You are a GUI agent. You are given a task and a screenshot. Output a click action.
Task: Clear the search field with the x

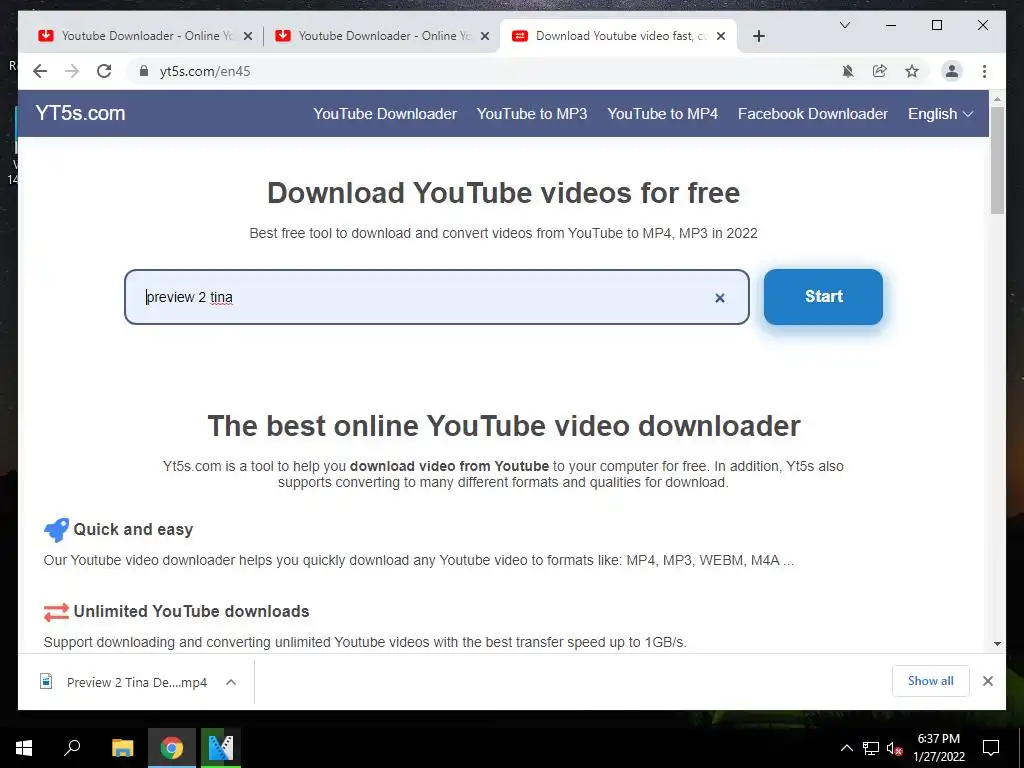pyautogui.click(x=720, y=298)
